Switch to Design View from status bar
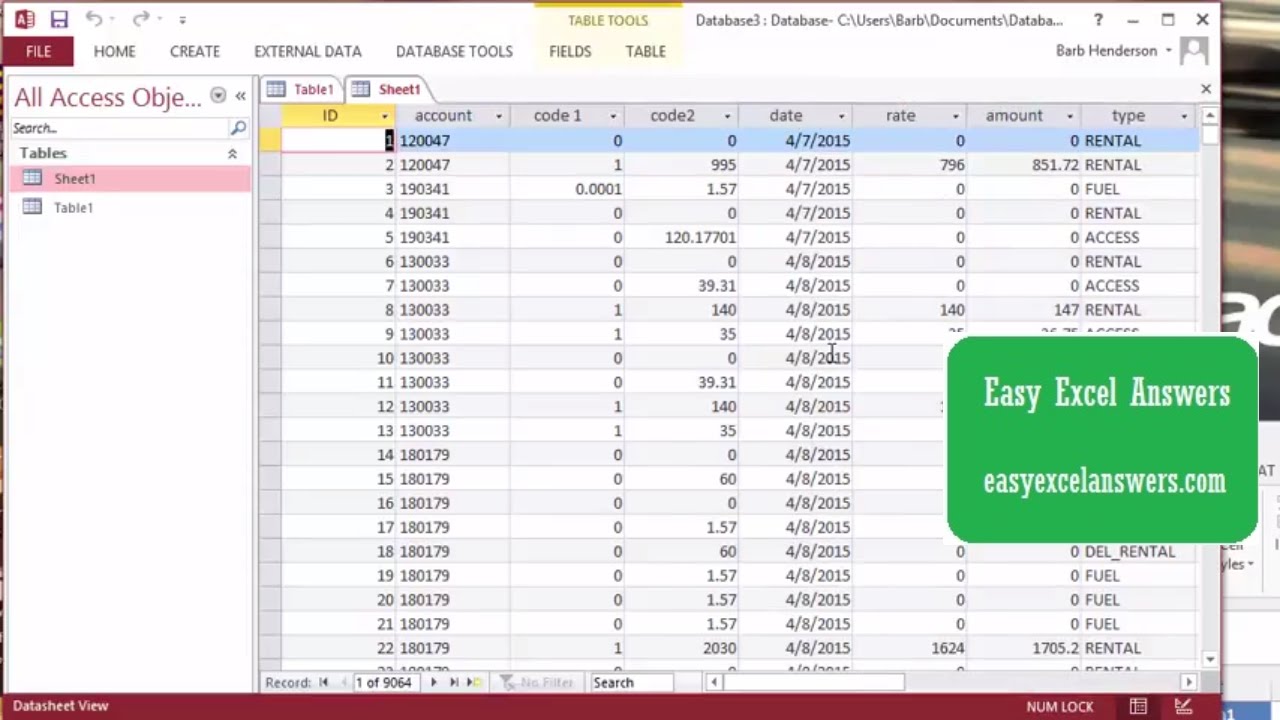Screen dimensions: 1280x720 point(1183,707)
